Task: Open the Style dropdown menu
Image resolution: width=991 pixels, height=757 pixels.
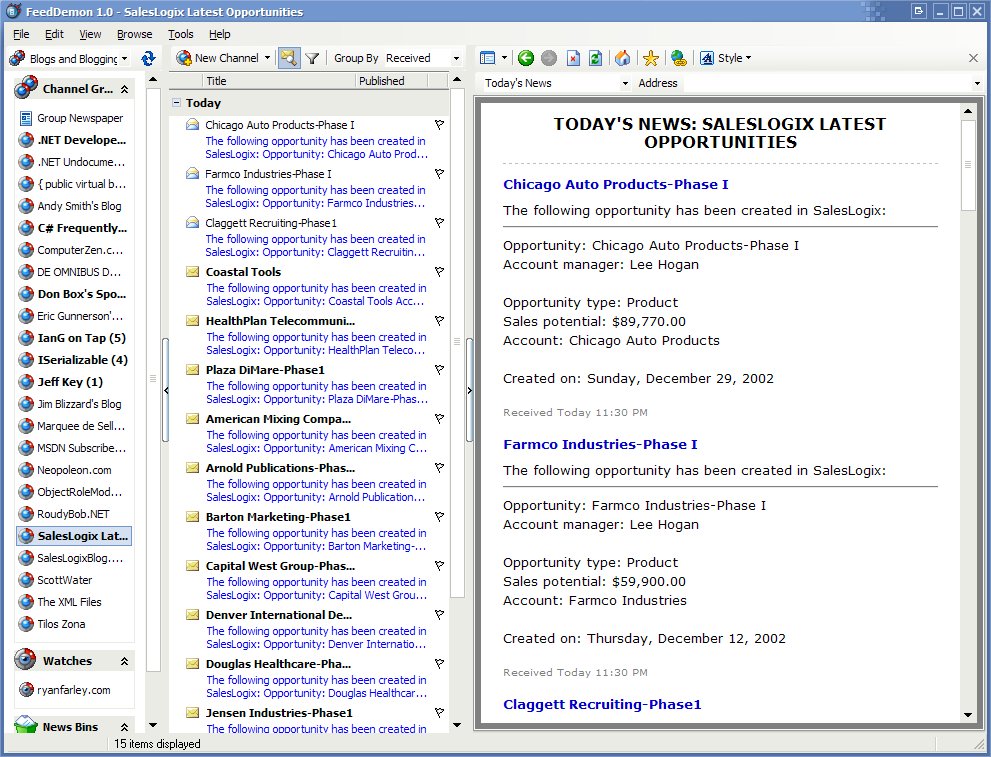Action: pos(726,58)
